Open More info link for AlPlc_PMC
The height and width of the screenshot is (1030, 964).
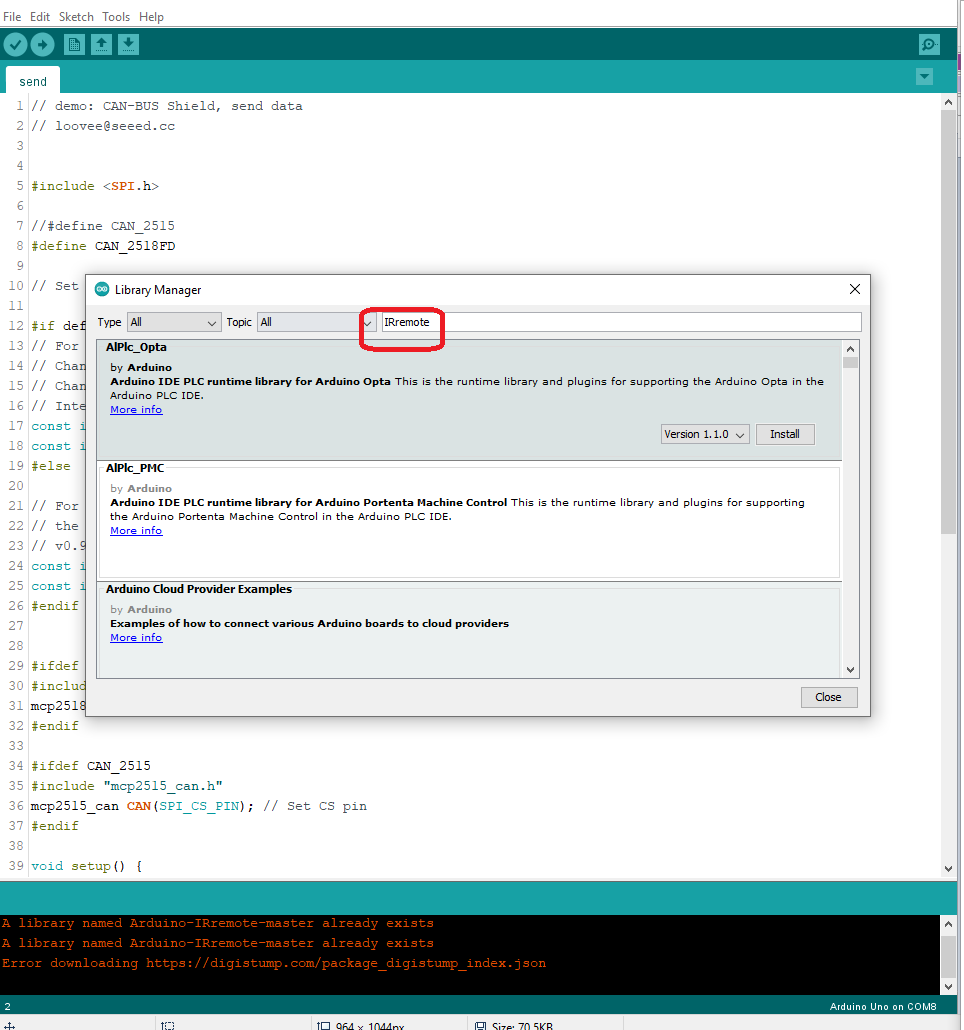136,531
